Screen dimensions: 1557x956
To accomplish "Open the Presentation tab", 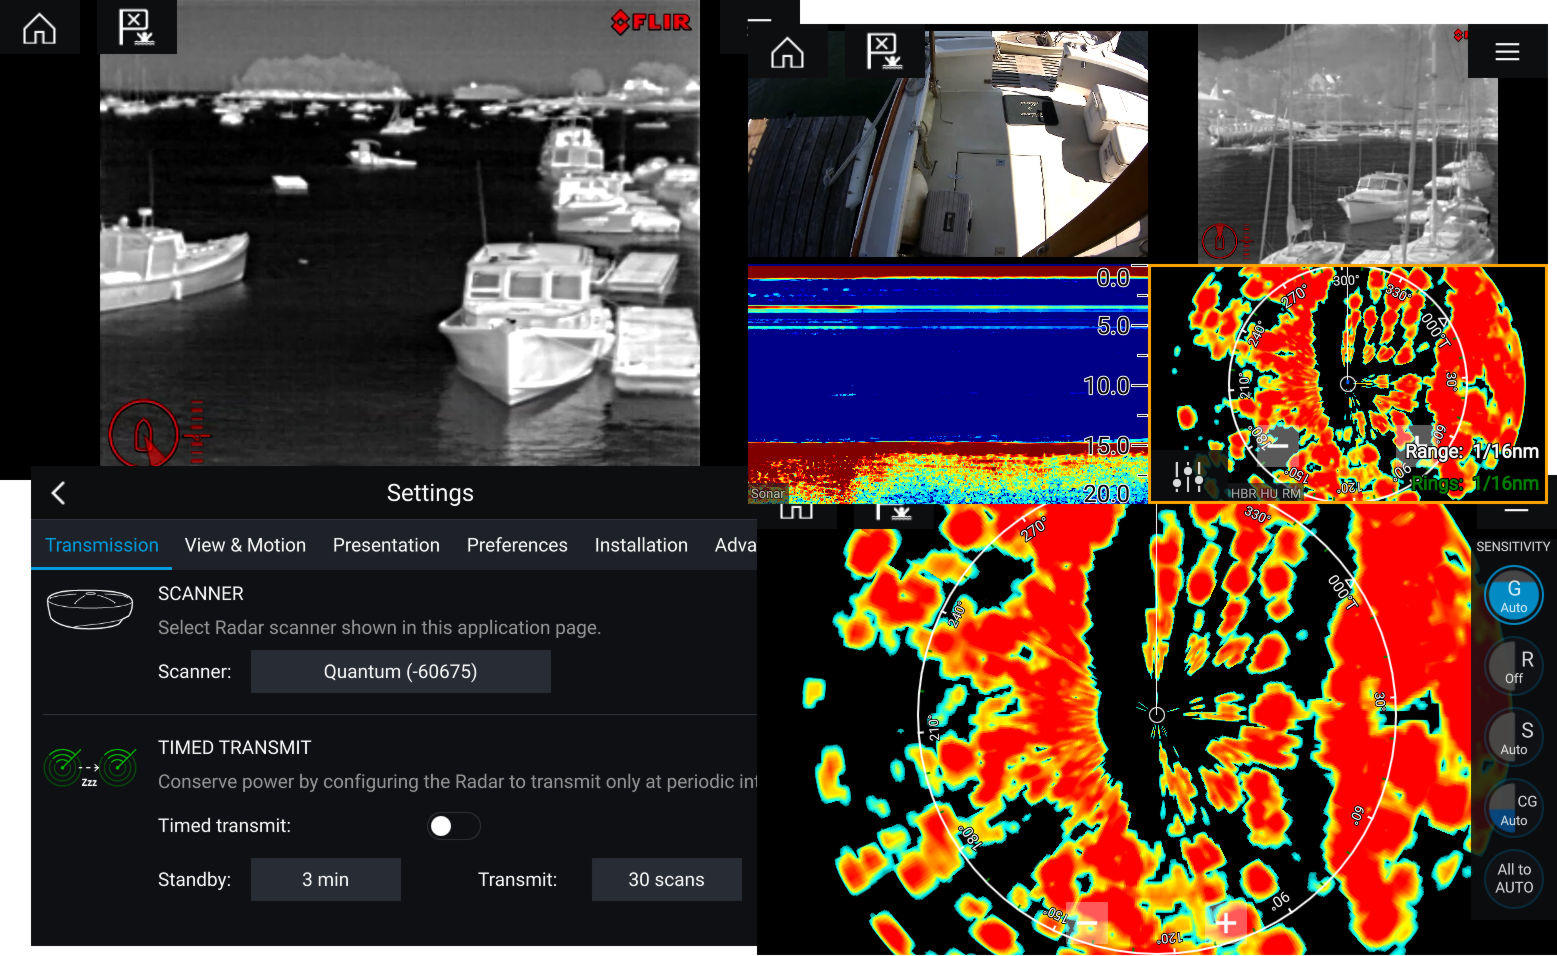I will [x=386, y=545].
